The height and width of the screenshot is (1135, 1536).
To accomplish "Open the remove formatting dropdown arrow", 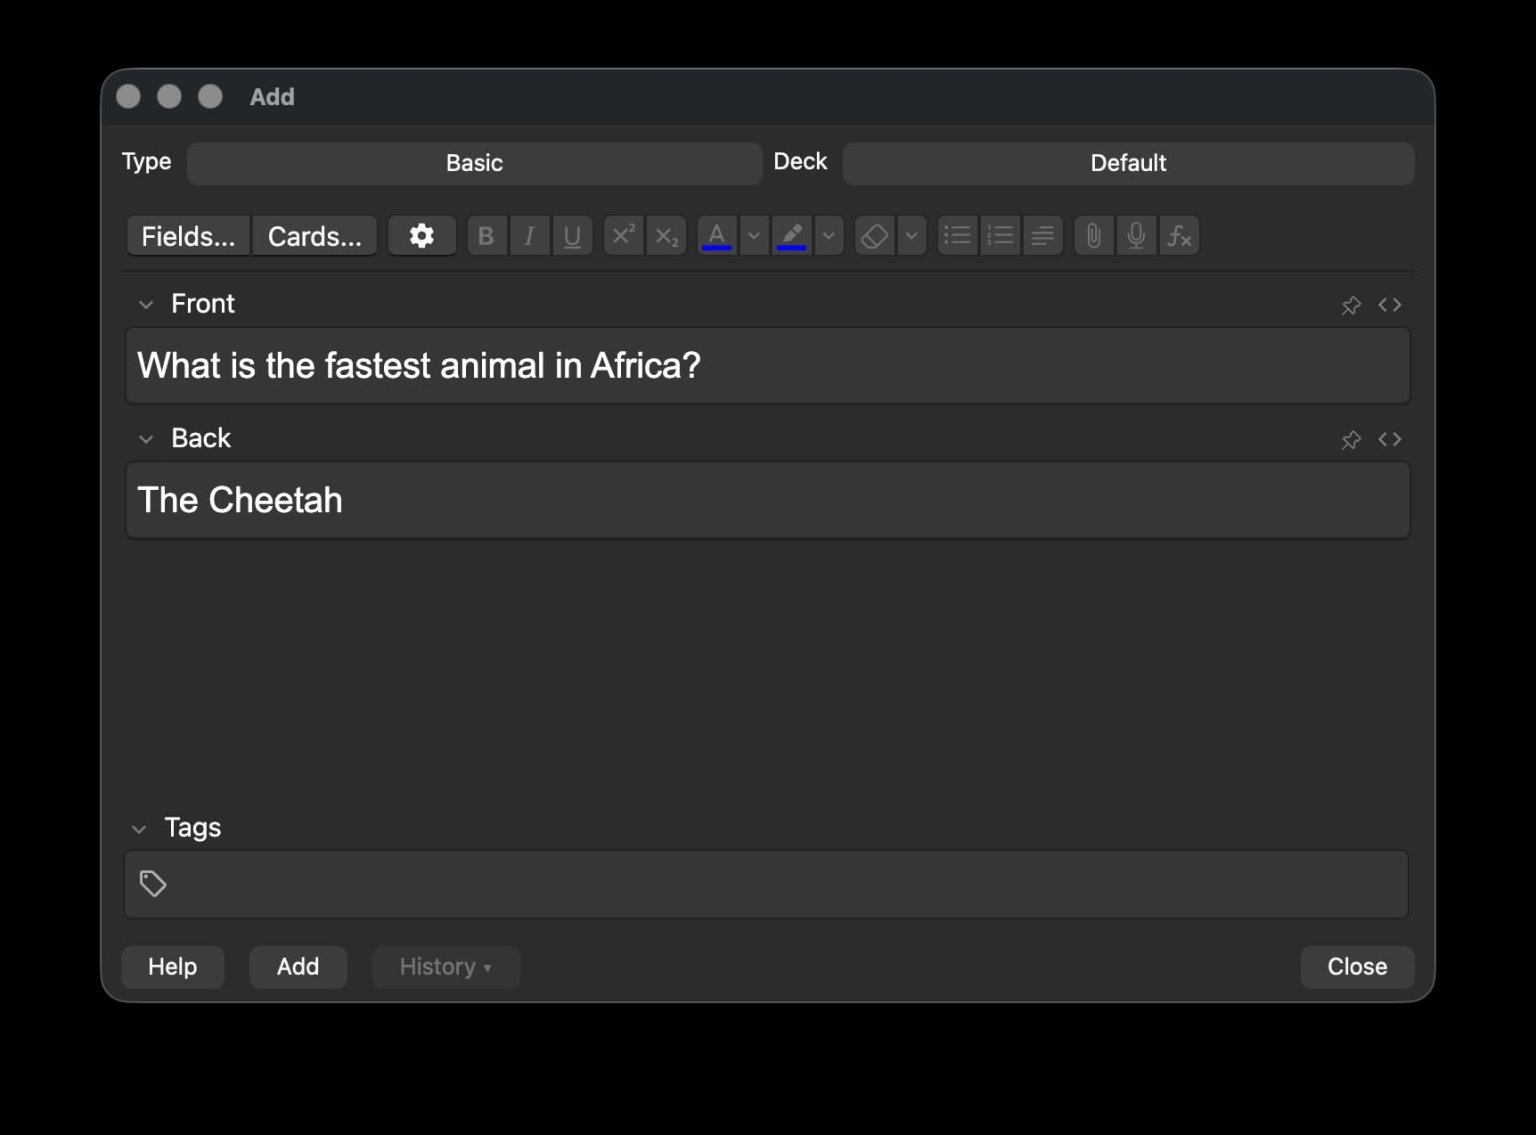I will 911,236.
